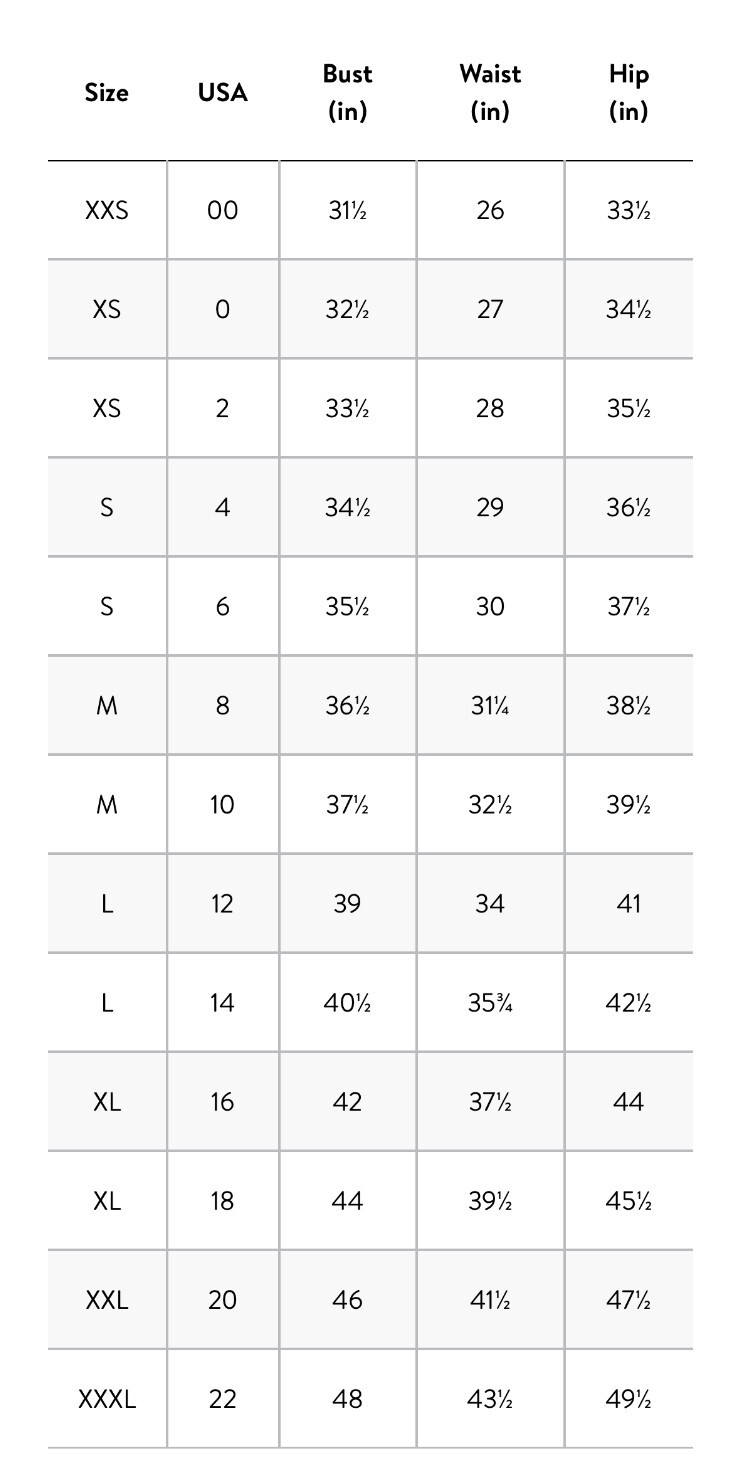734x1464 pixels.
Task: Select USA size 16 cell
Action: tap(222, 1101)
